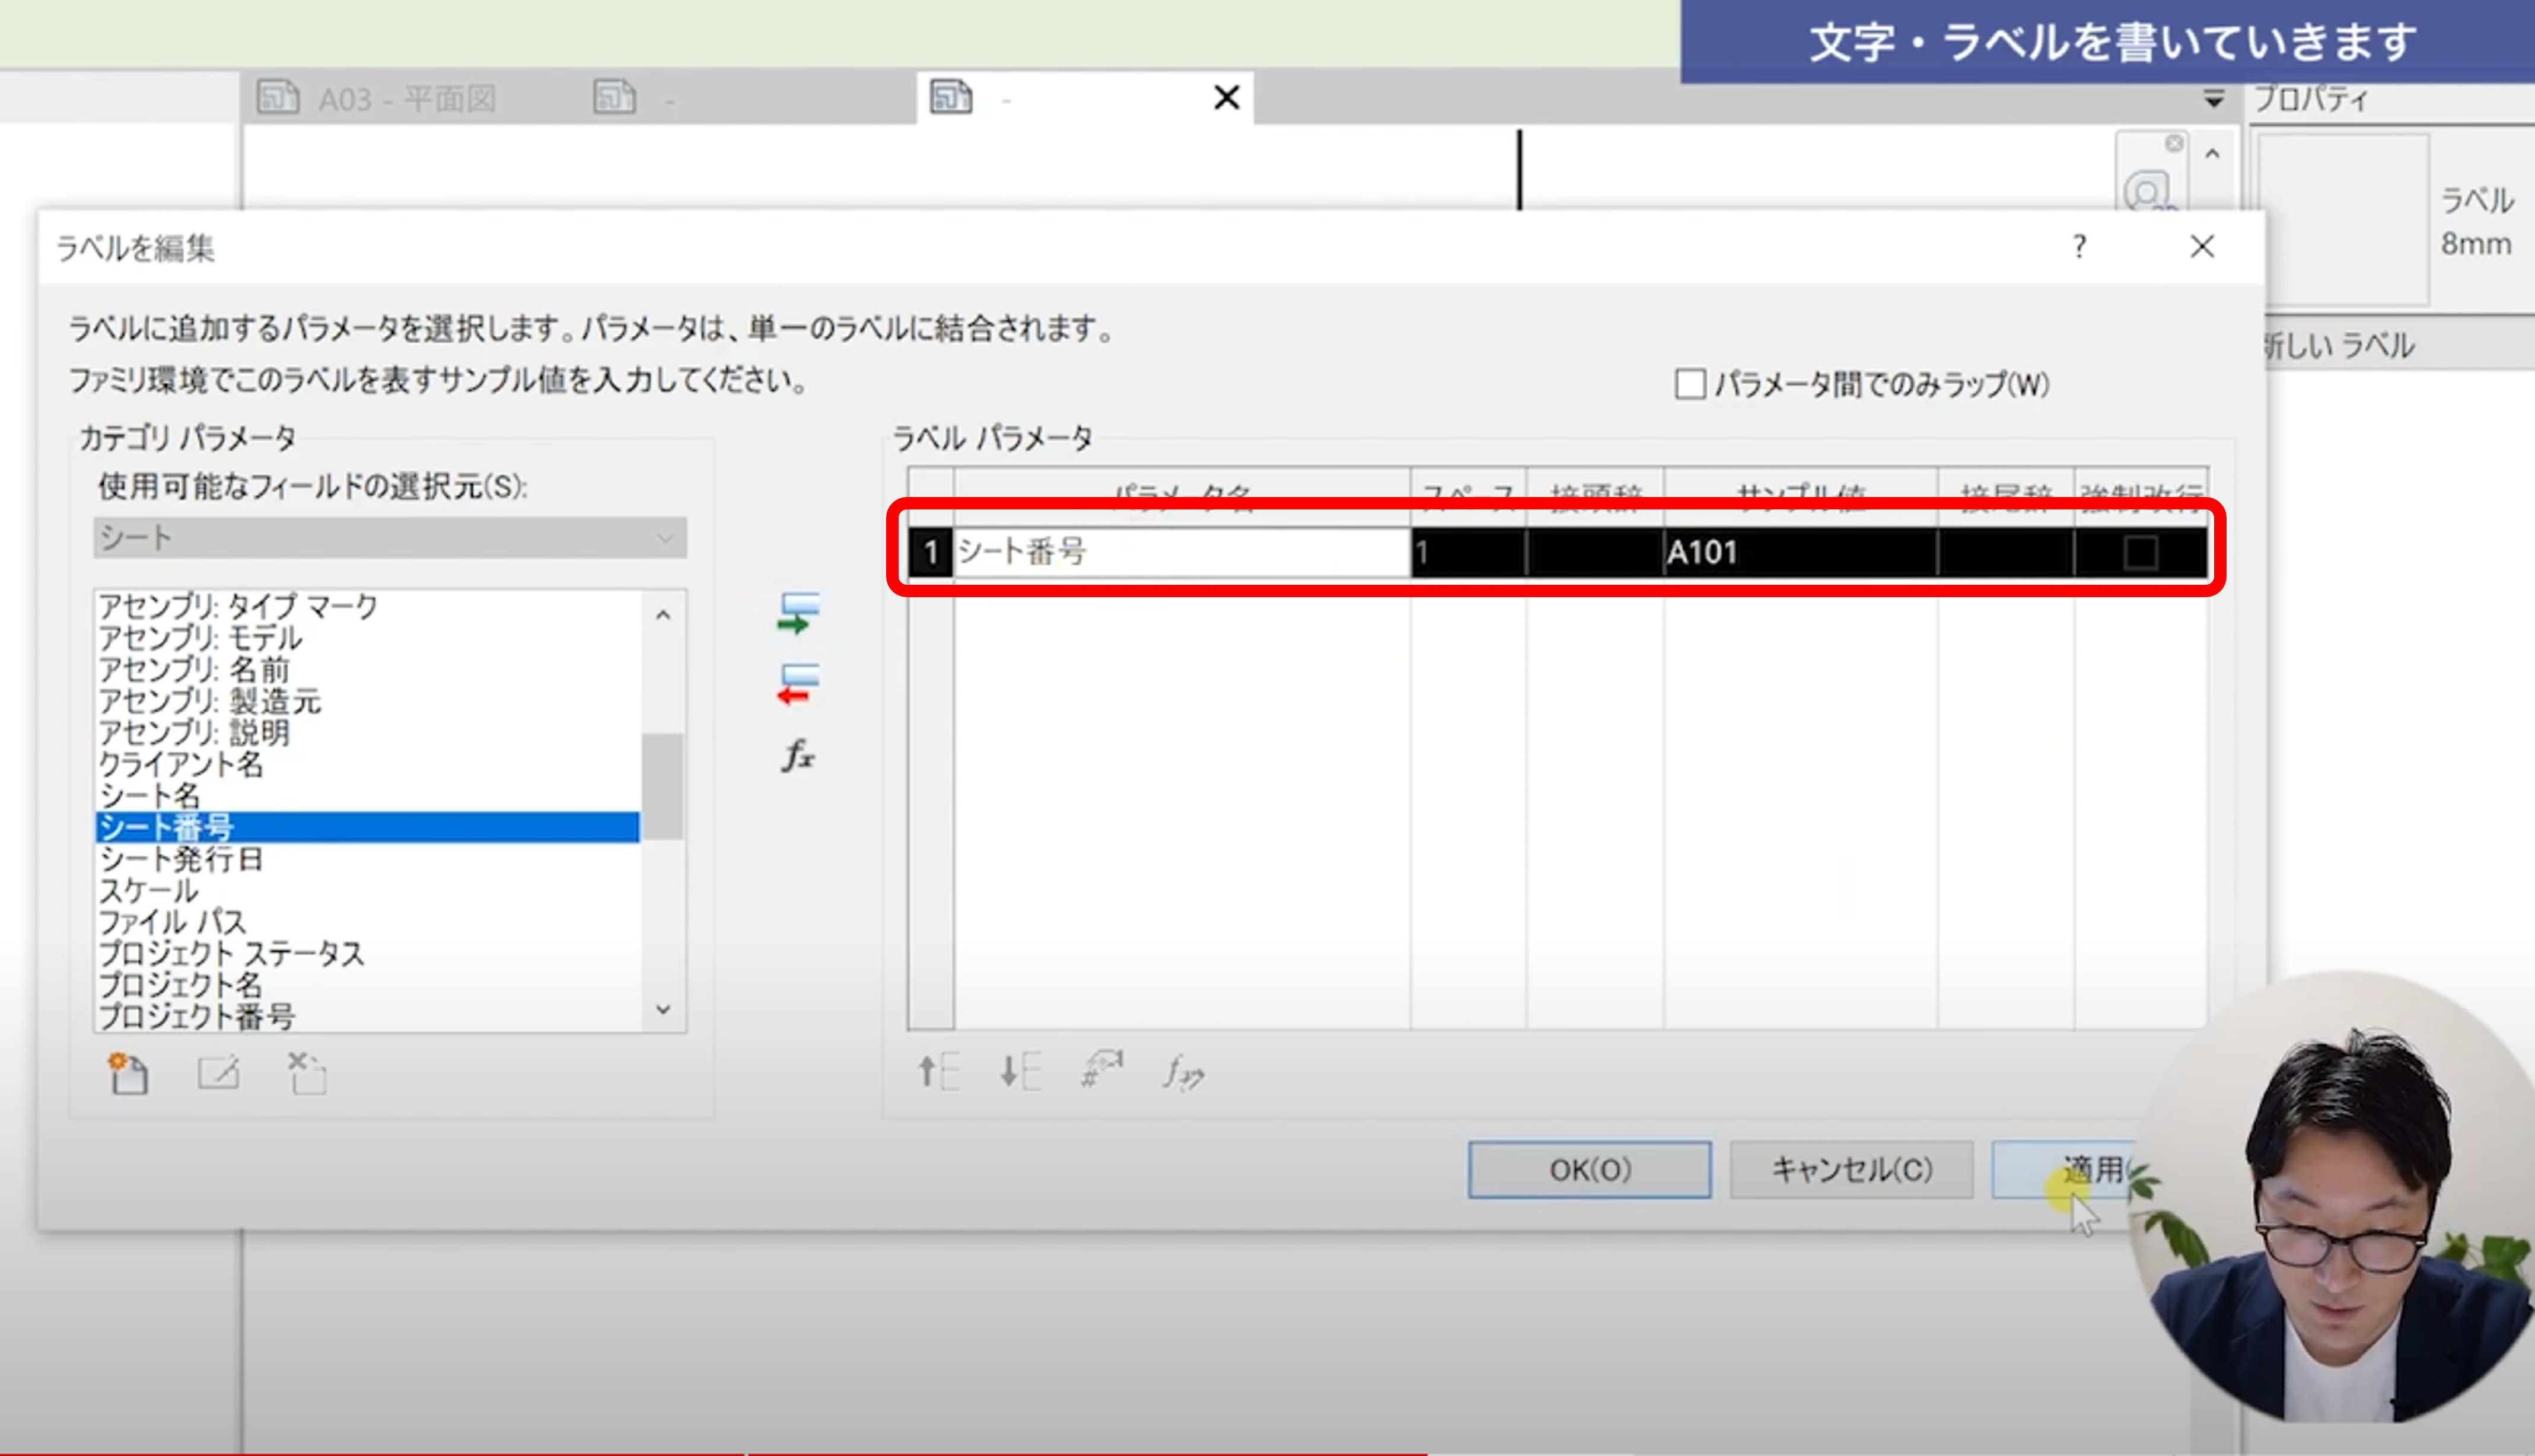The width and height of the screenshot is (2535, 1456).
Task: Select プロジェクト名 in the parameter list
Action: point(181,985)
